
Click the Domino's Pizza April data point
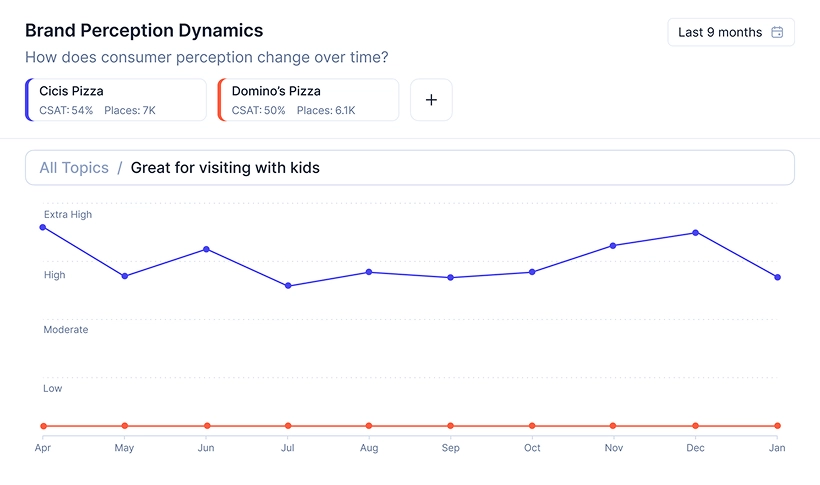tap(43, 426)
